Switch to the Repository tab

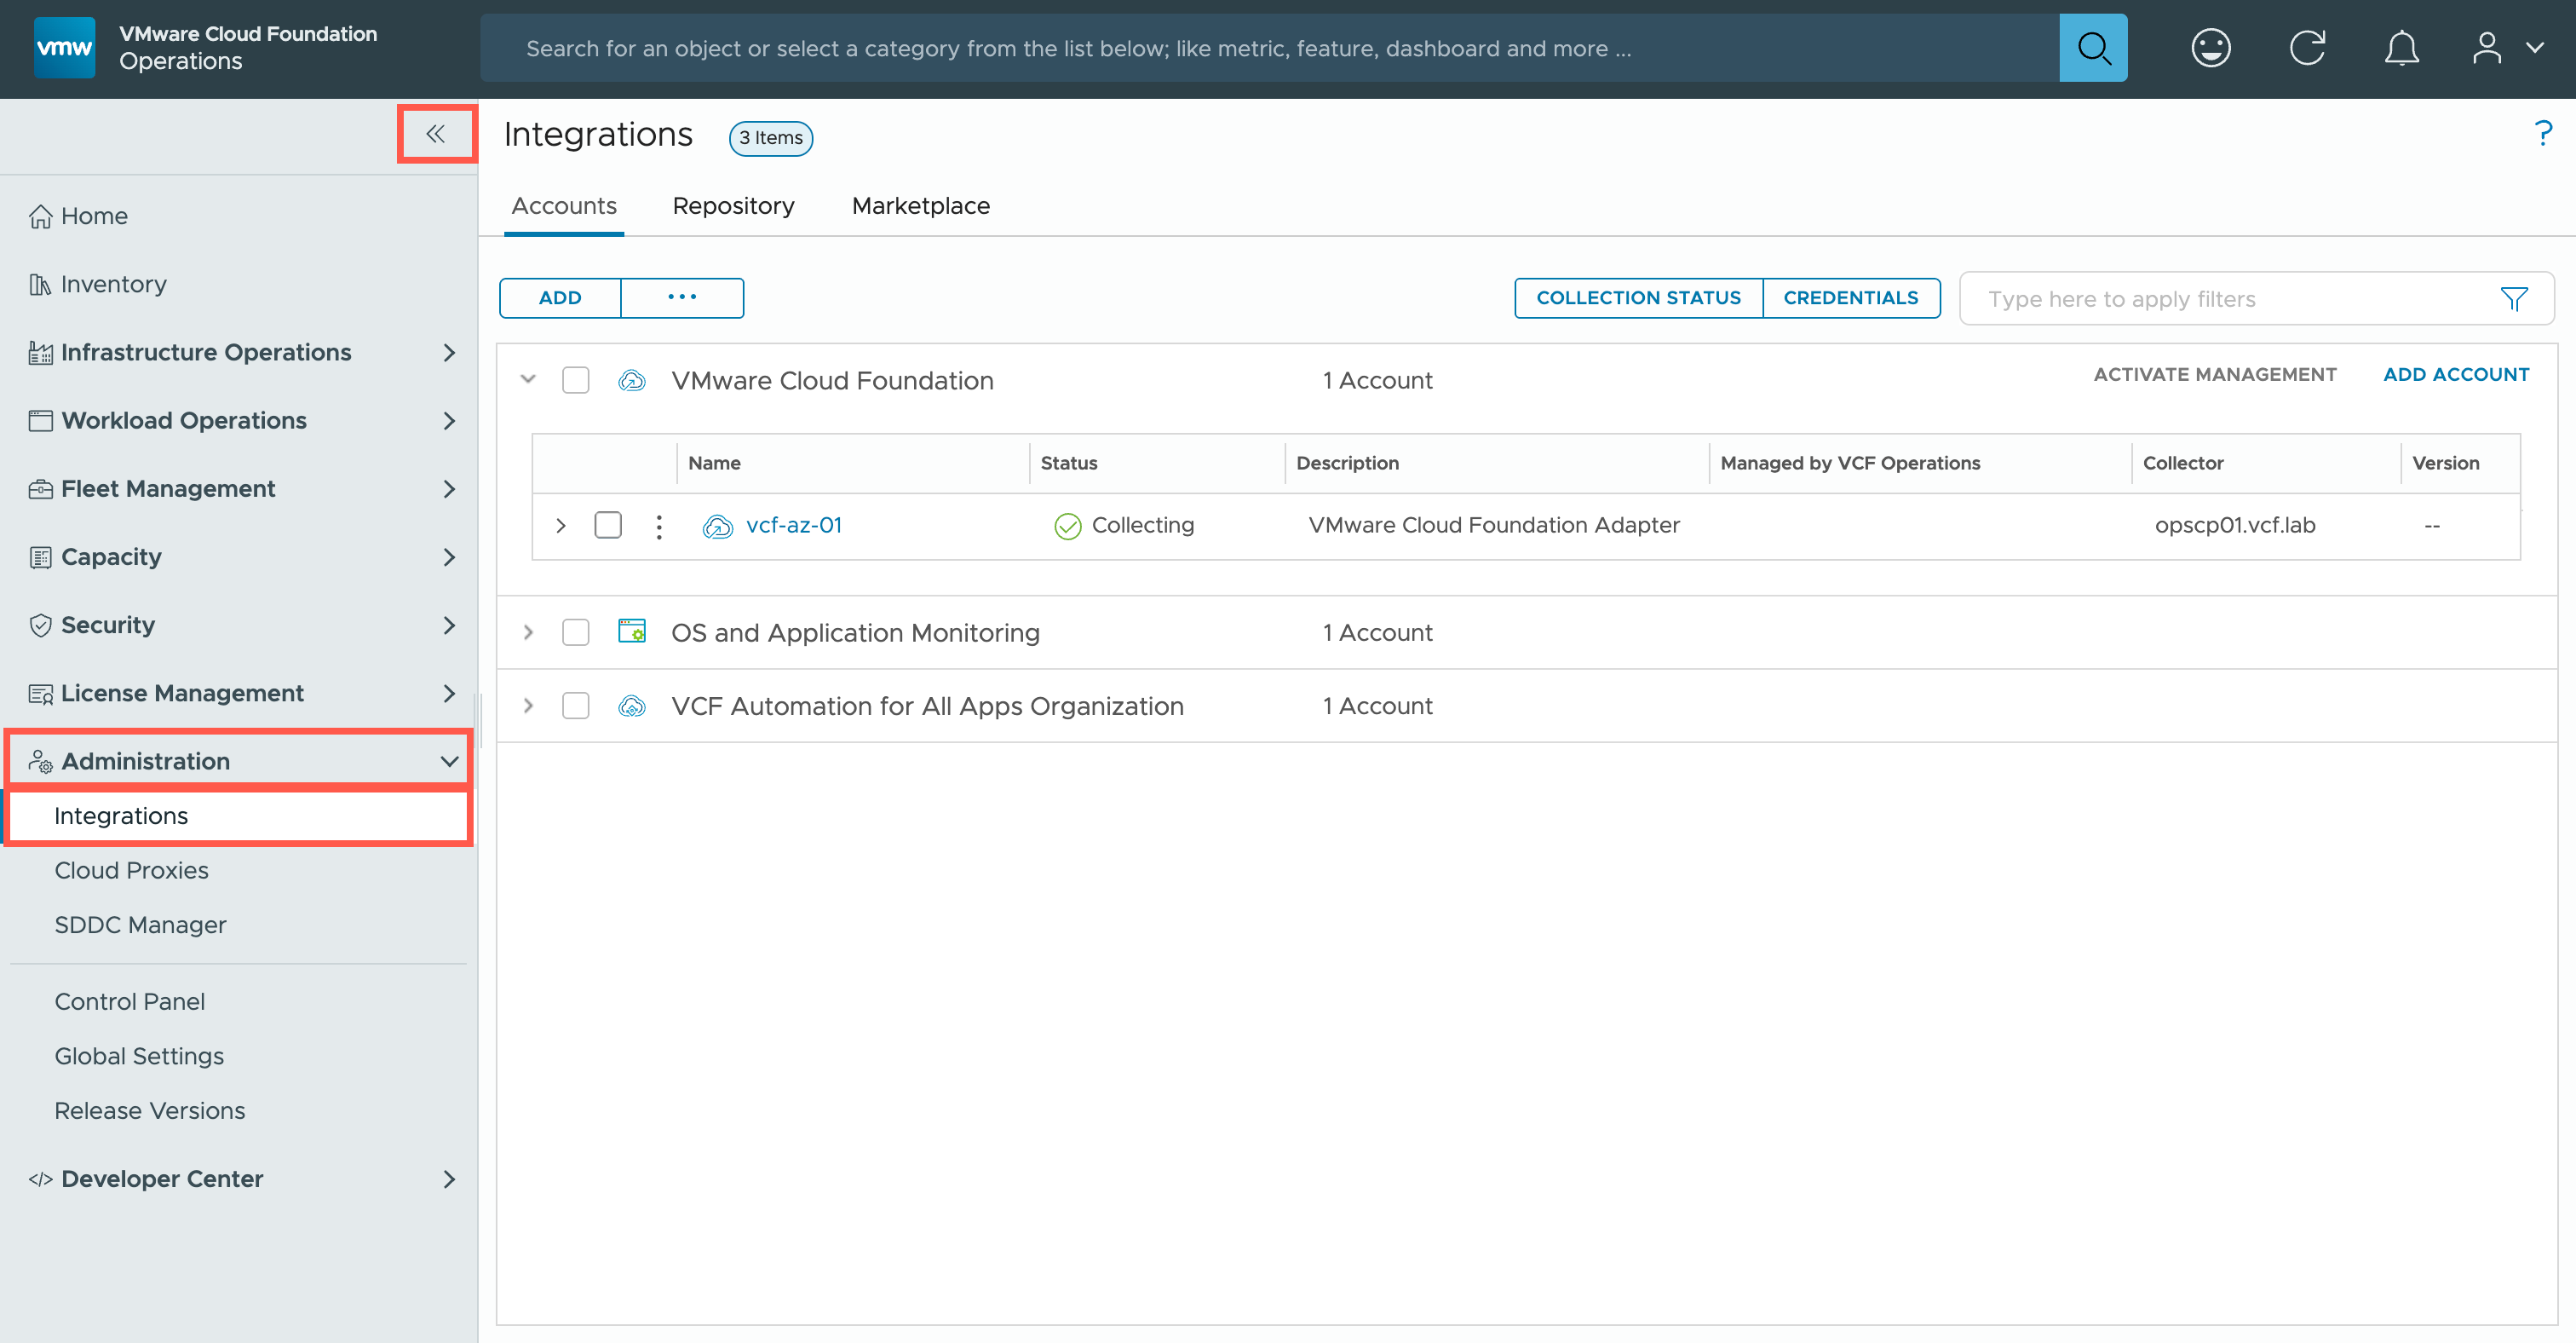pos(733,206)
